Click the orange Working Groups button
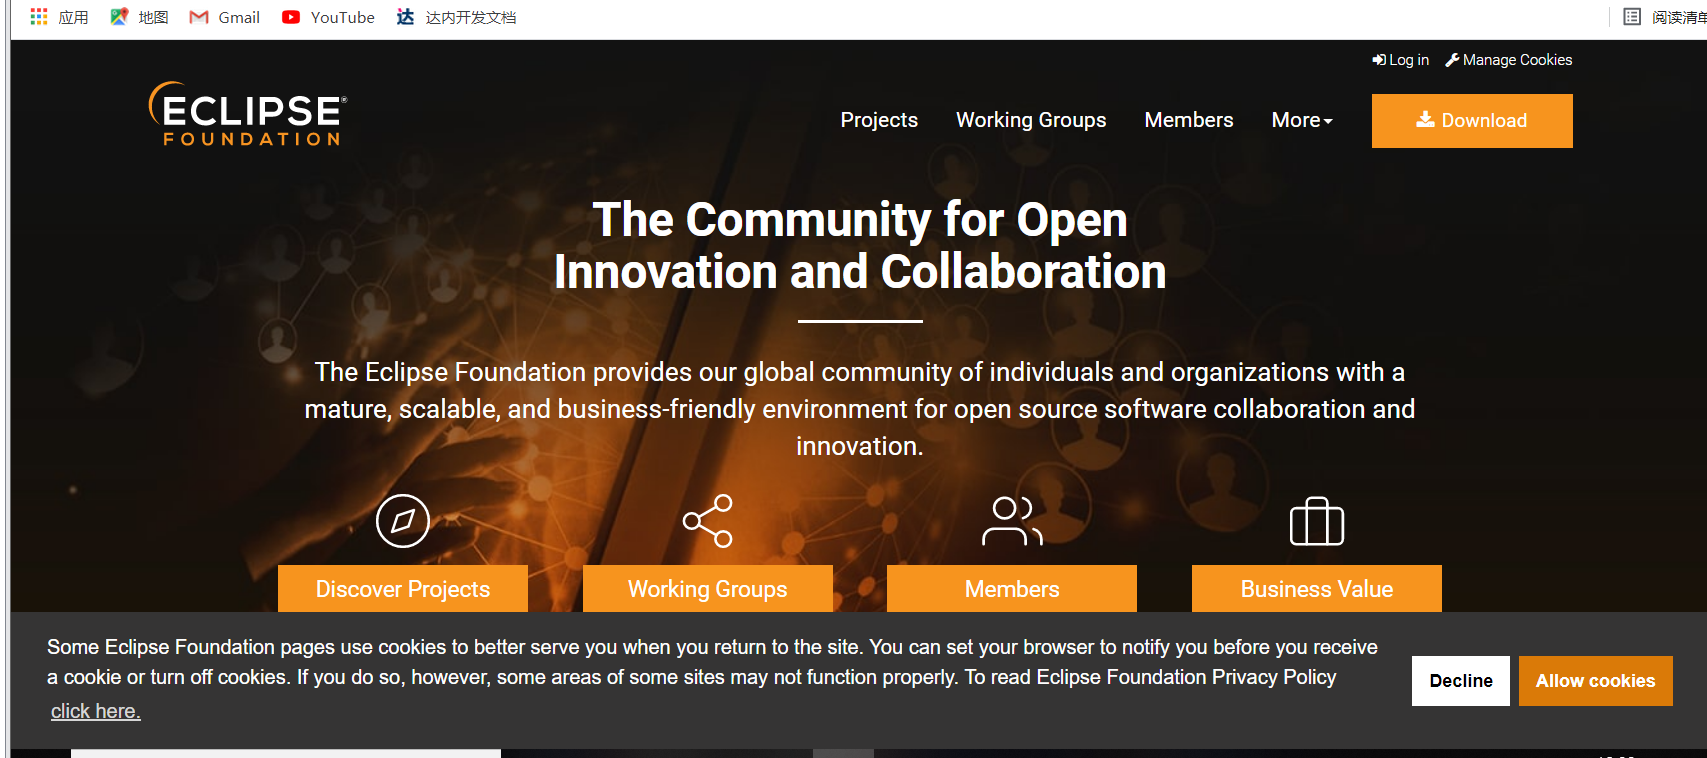Screen dimensions: 1707x758 click(708, 589)
